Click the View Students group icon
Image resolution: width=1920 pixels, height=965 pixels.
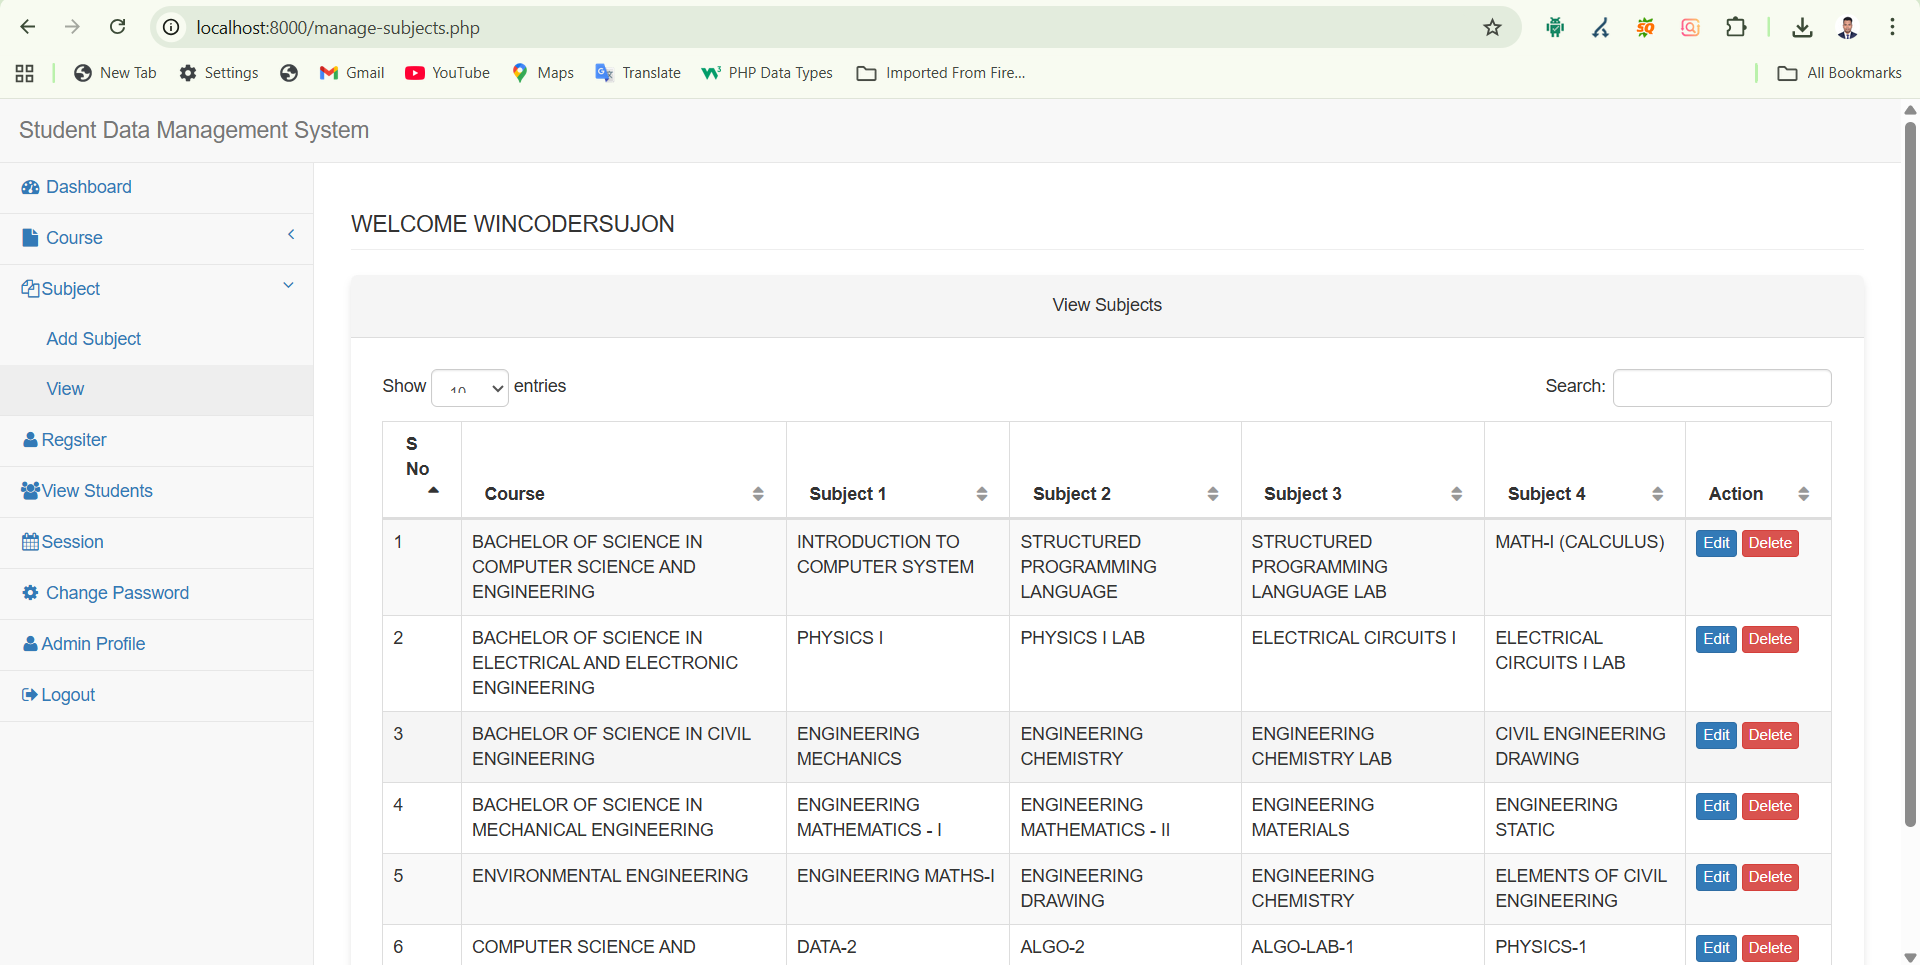coord(30,491)
